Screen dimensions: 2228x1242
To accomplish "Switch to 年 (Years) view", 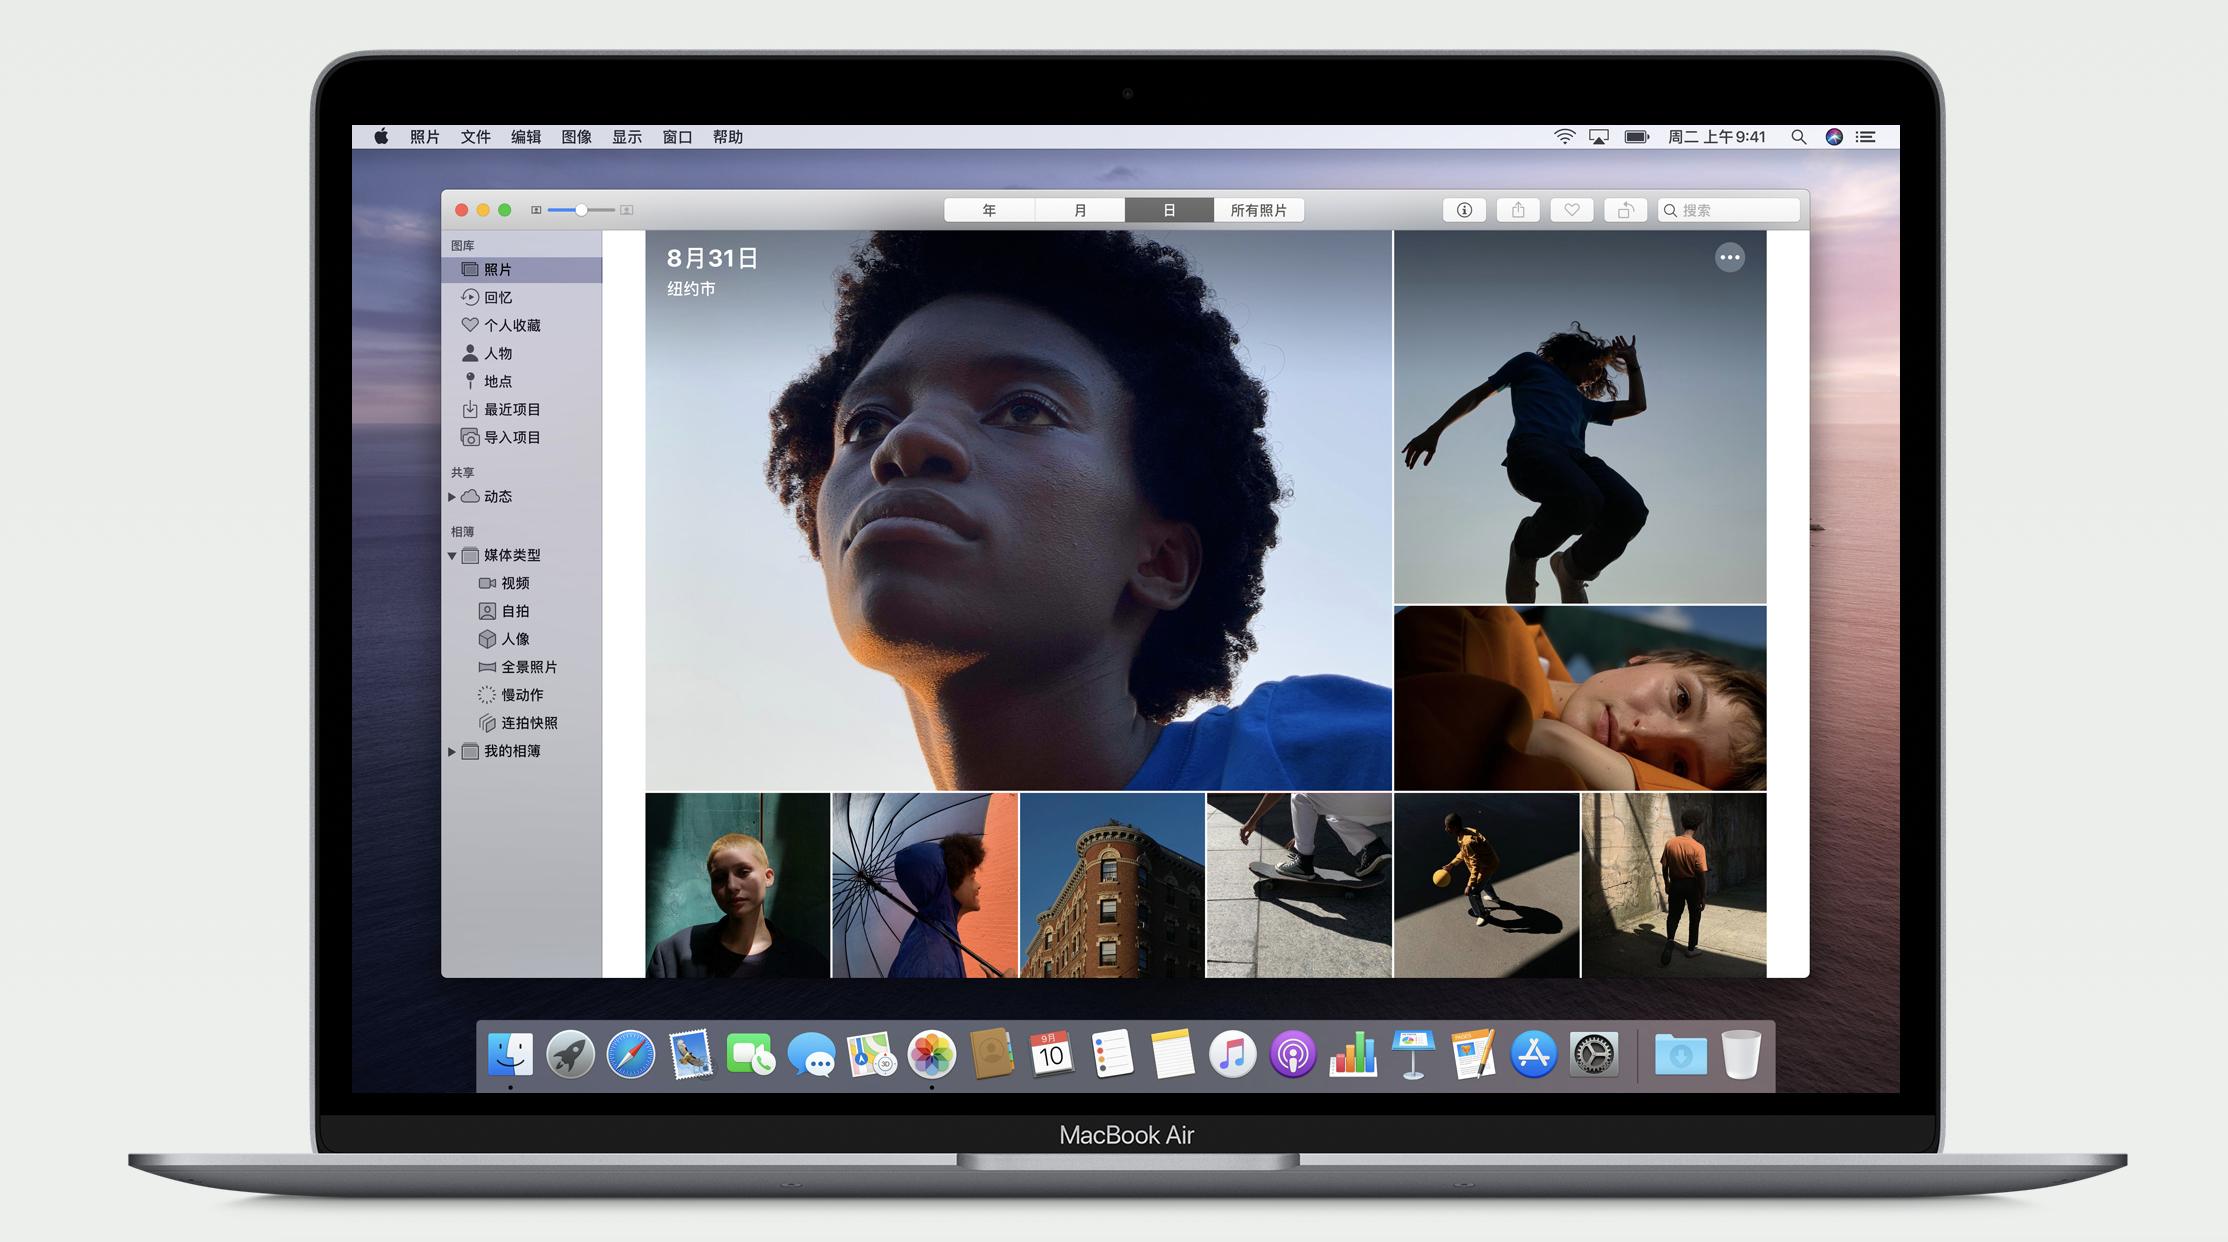I will click(989, 210).
